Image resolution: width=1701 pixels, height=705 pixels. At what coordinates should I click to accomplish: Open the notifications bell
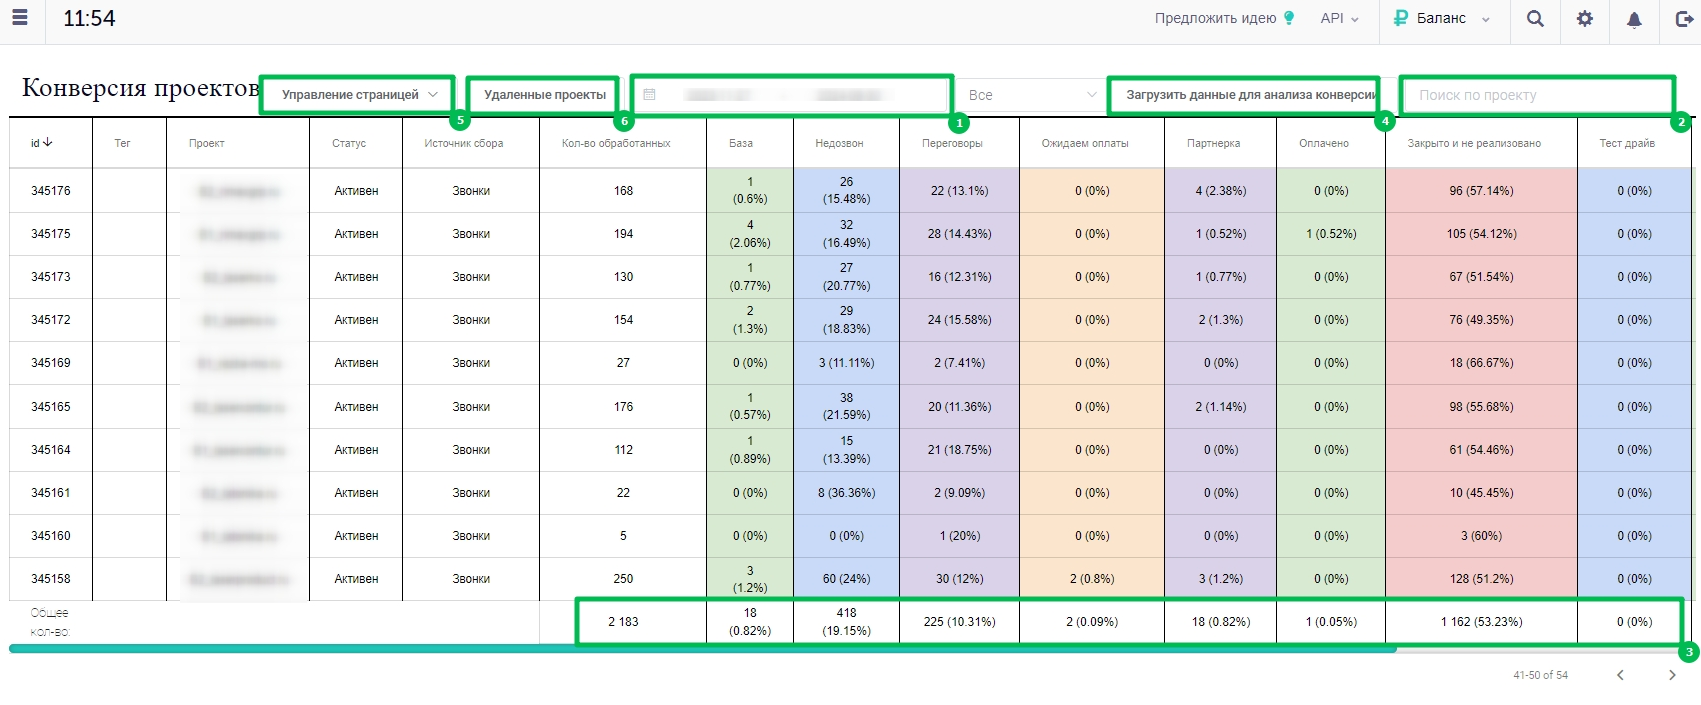[1634, 19]
